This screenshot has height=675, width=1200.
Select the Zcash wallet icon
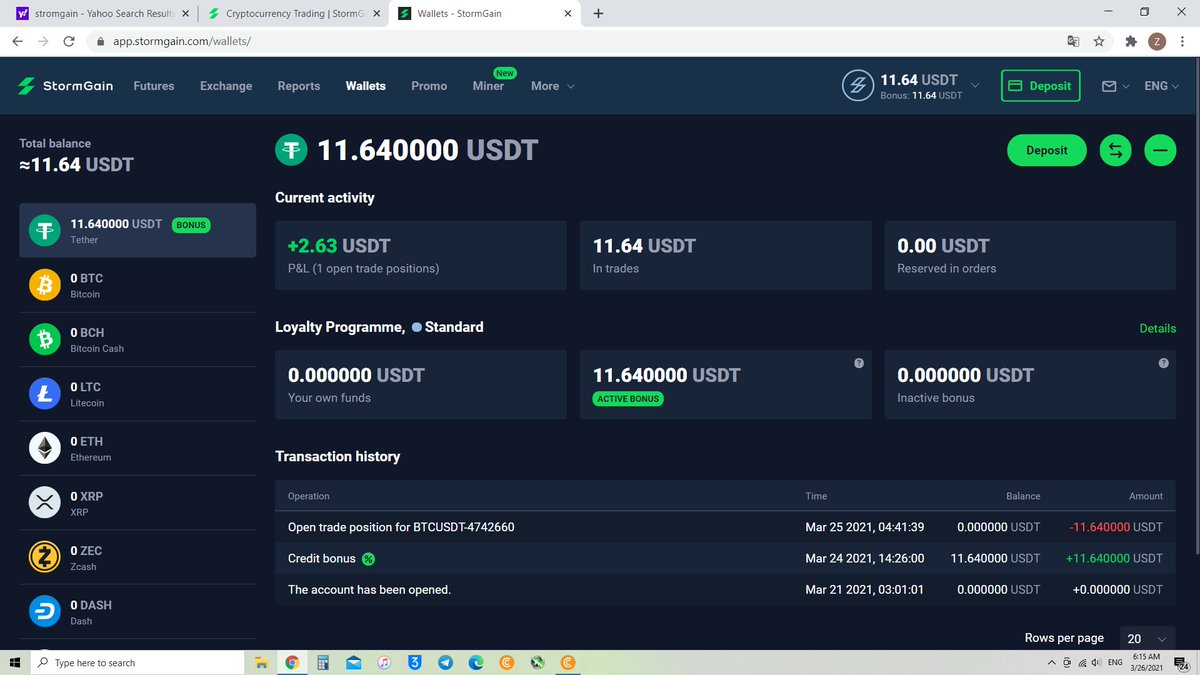pyautogui.click(x=44, y=557)
